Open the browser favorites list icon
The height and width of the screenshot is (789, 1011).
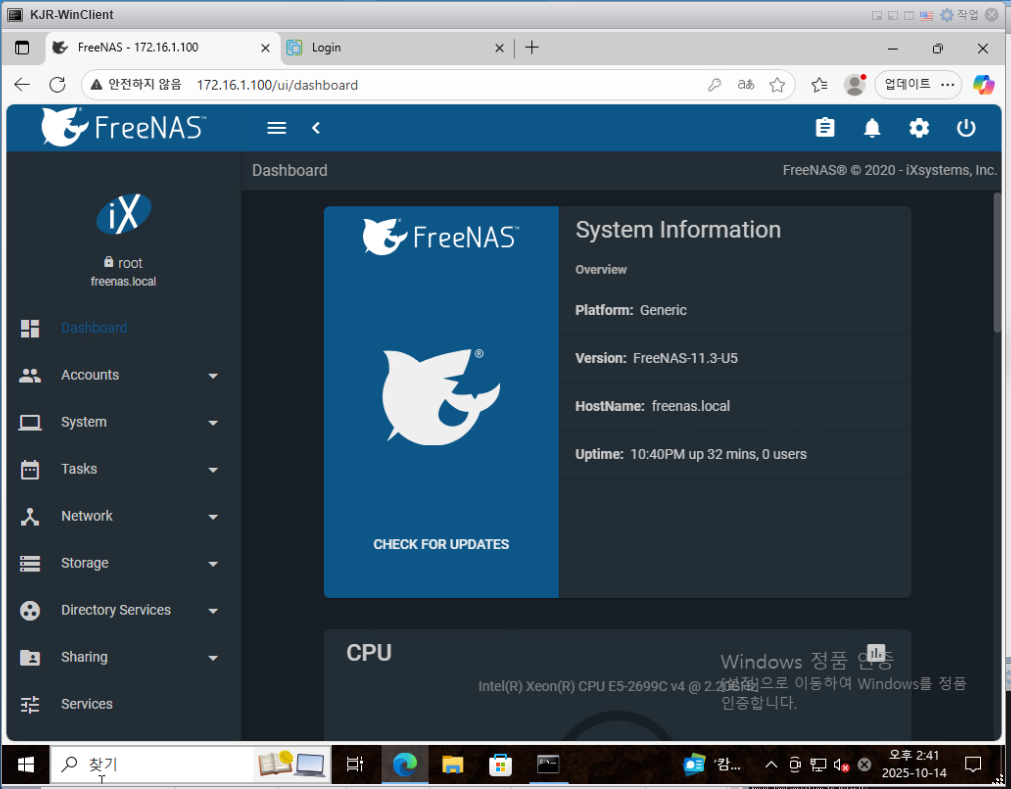[820, 84]
